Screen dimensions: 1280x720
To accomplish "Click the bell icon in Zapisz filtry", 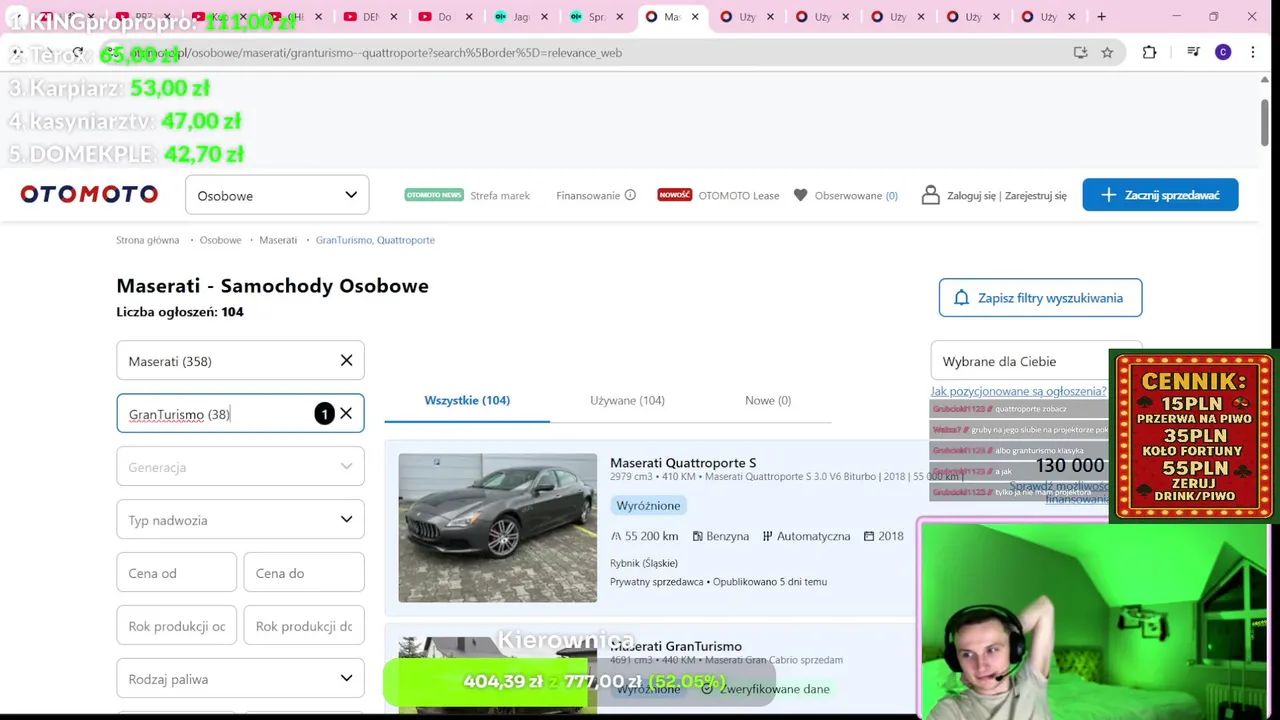I will tap(961, 297).
